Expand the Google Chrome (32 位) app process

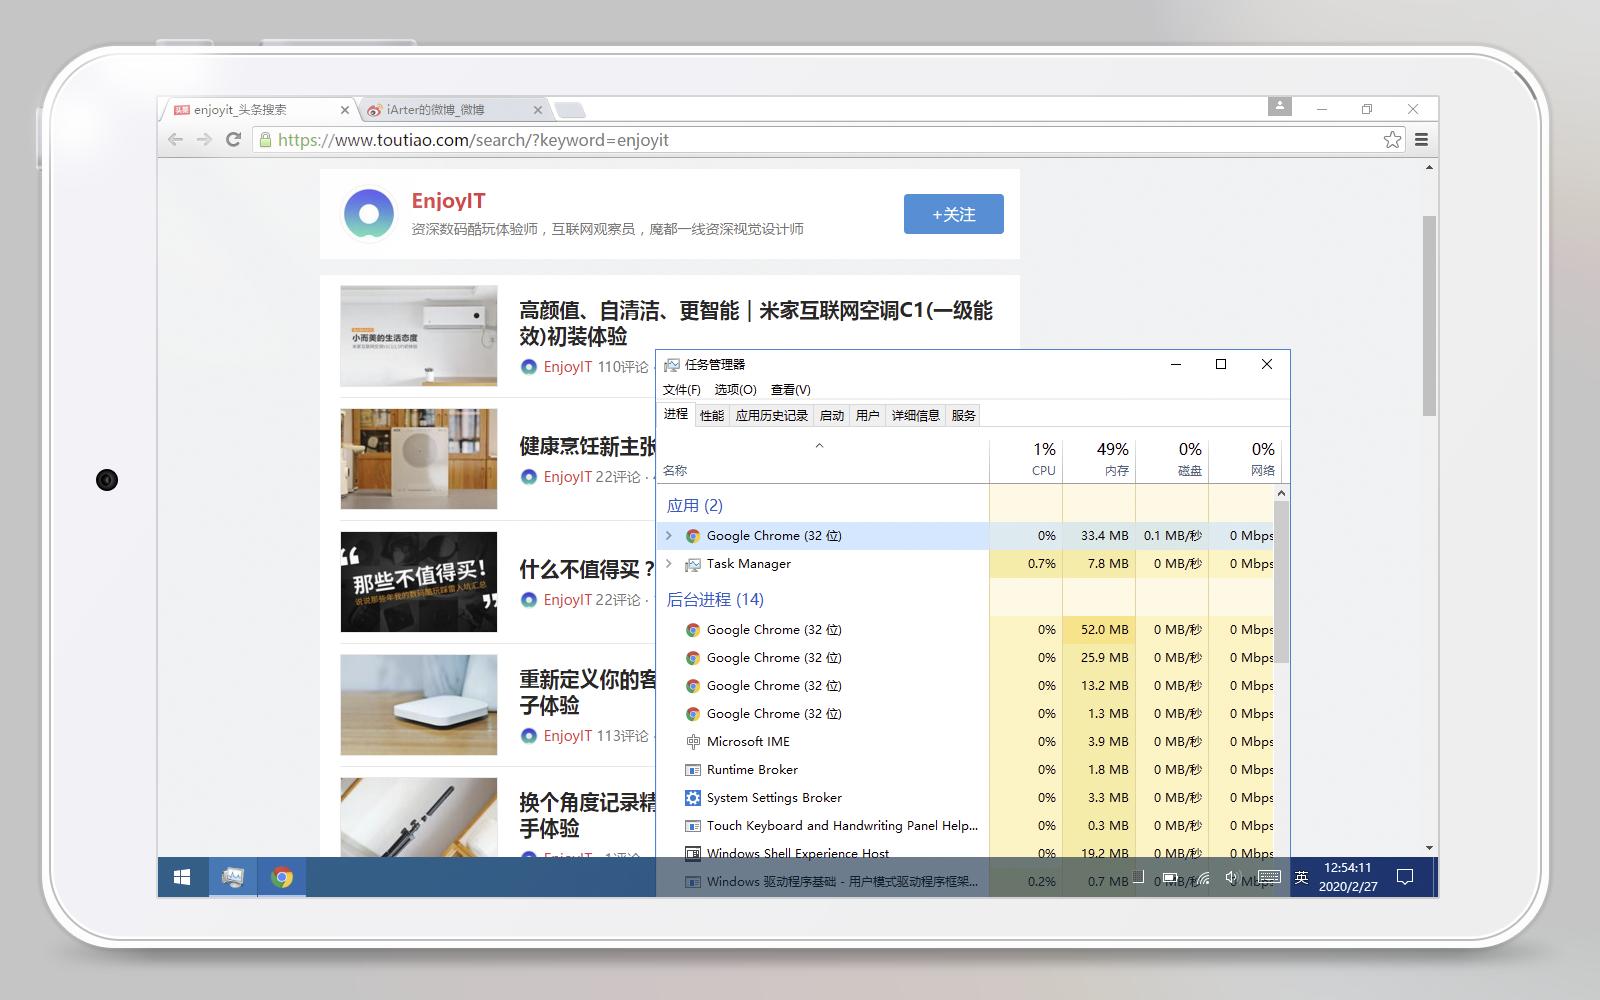[670, 535]
